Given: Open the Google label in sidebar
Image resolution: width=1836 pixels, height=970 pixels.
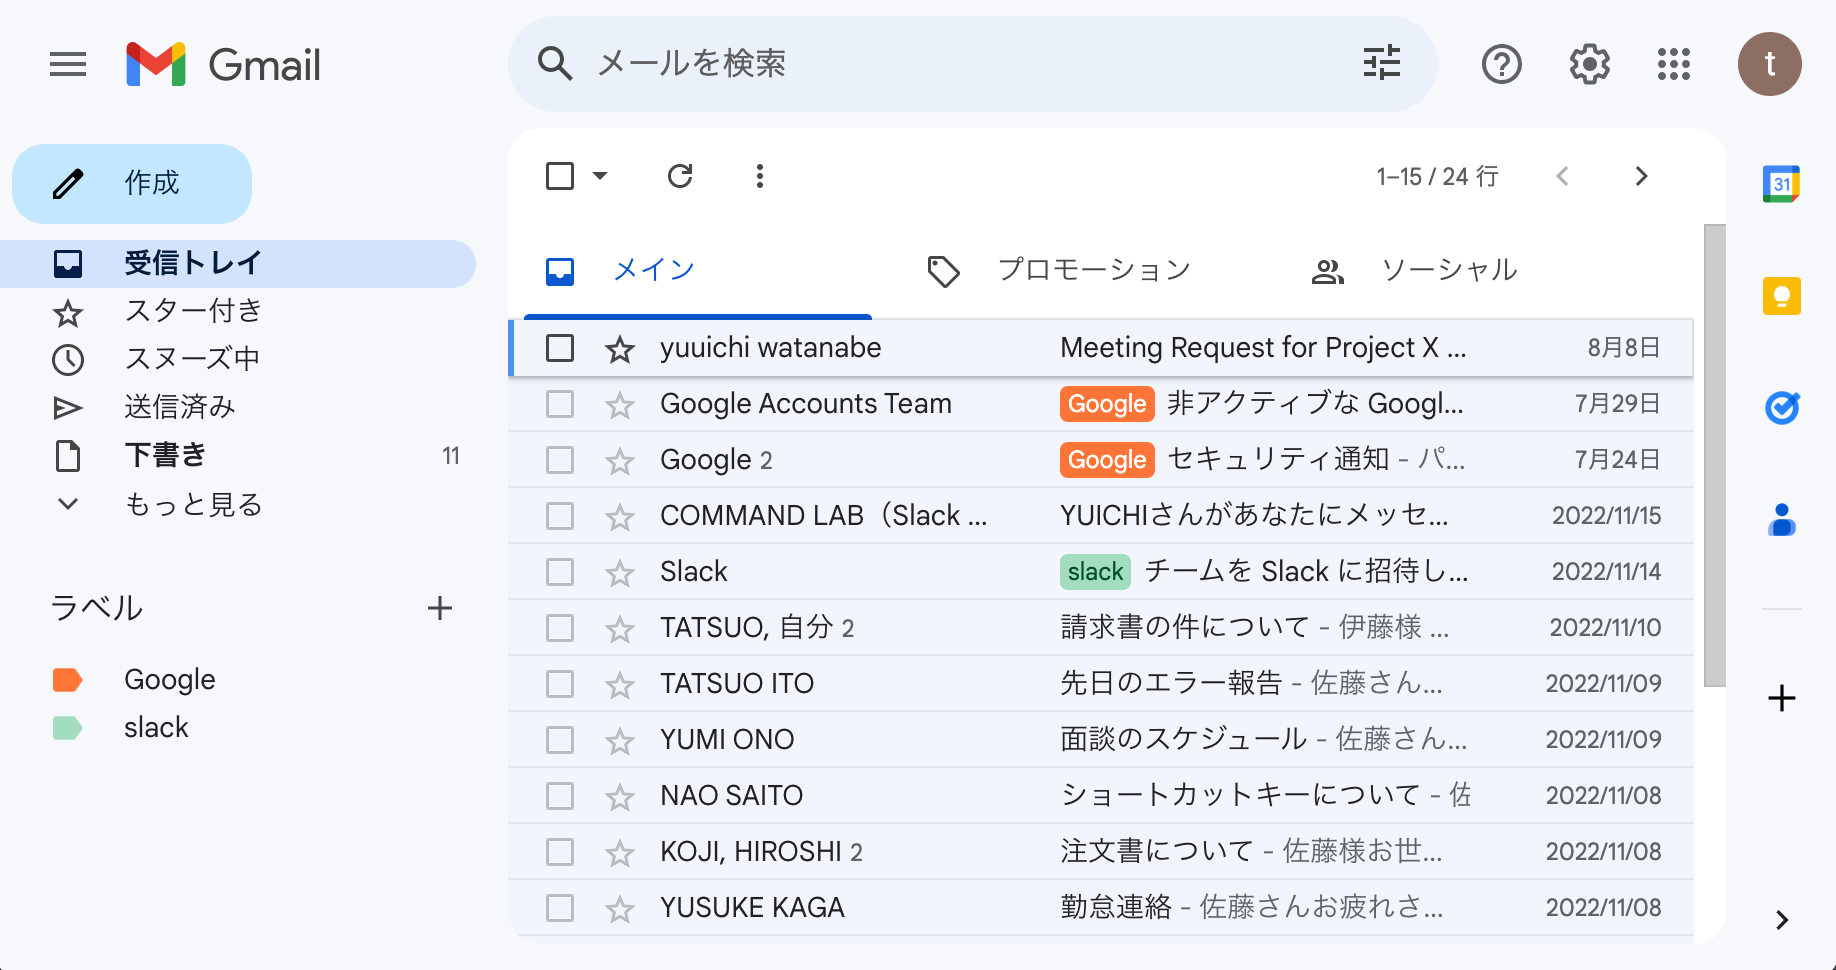Looking at the screenshot, I should [169, 680].
